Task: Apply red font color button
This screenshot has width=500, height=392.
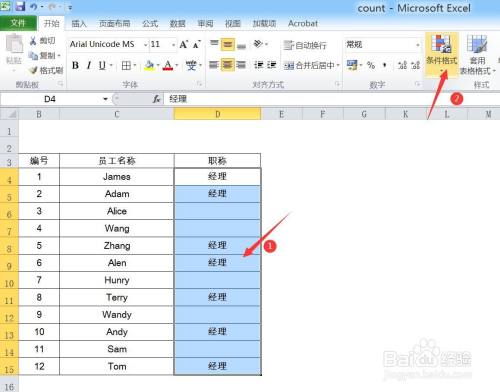Action: point(168,65)
